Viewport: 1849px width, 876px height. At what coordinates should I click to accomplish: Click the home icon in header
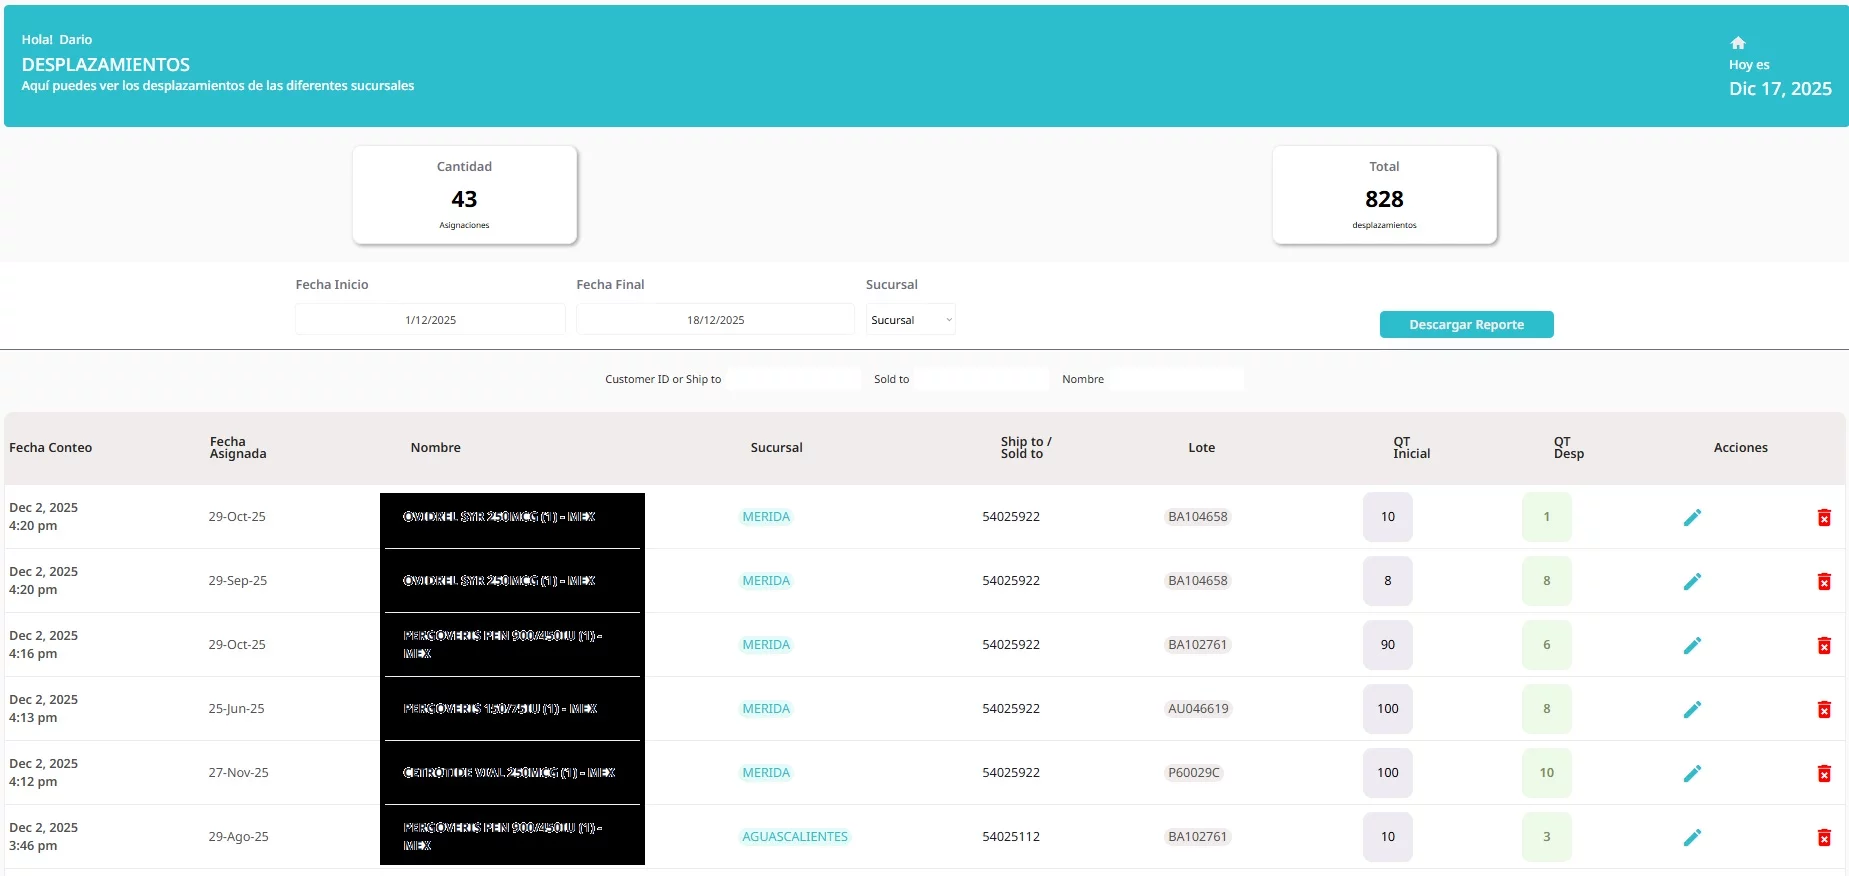click(x=1738, y=43)
